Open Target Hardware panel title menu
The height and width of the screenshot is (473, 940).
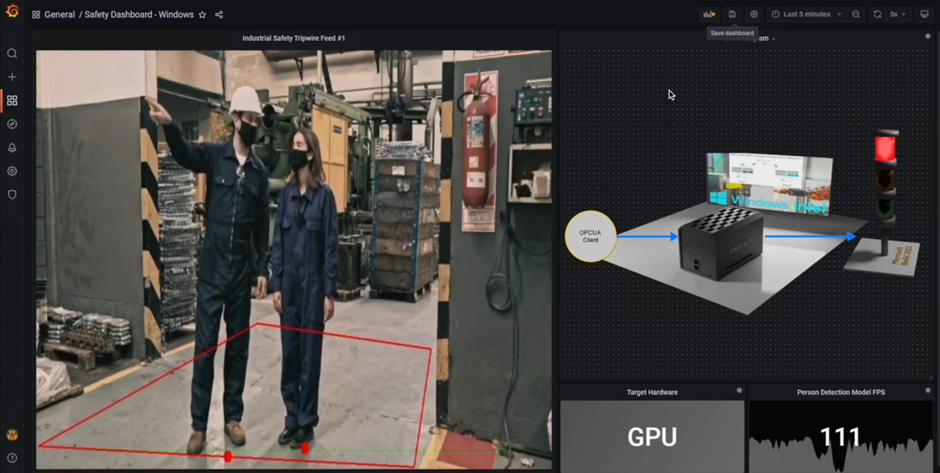click(652, 392)
